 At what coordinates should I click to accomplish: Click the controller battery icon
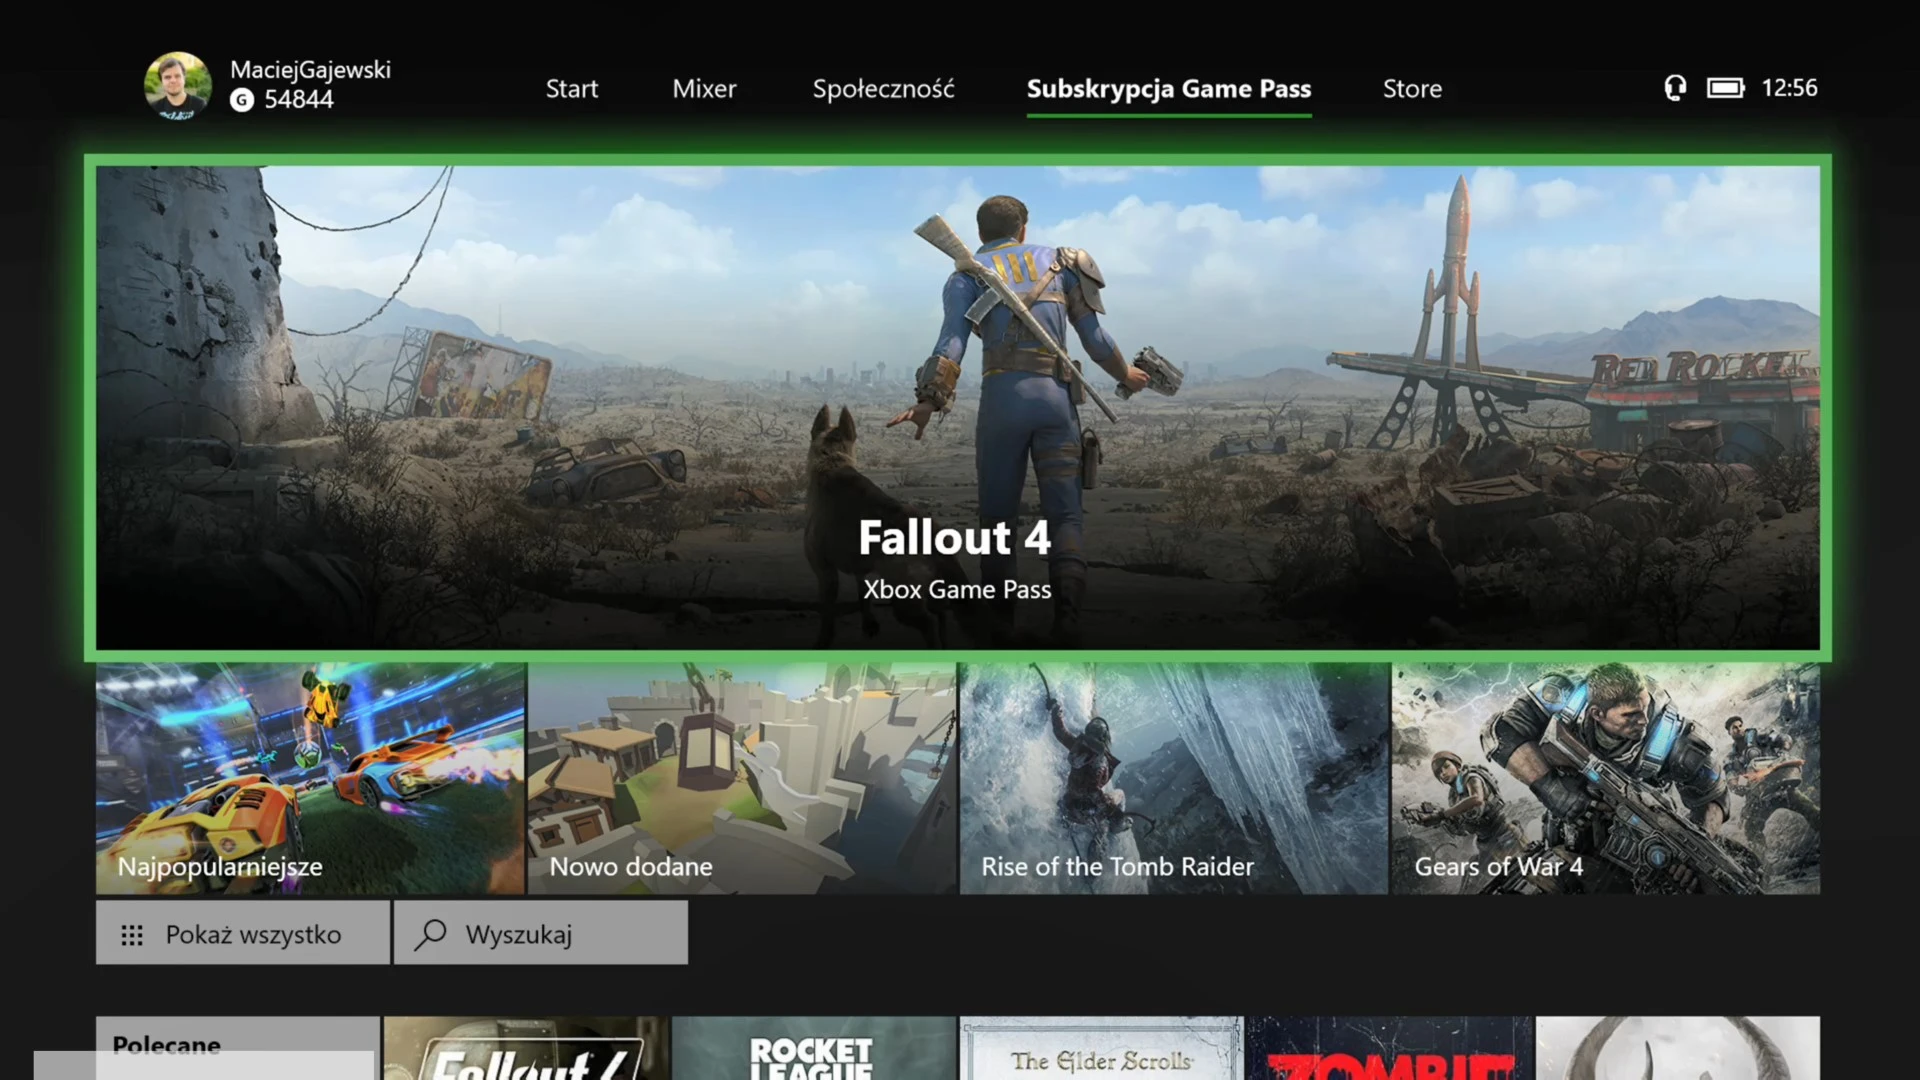click(1725, 88)
